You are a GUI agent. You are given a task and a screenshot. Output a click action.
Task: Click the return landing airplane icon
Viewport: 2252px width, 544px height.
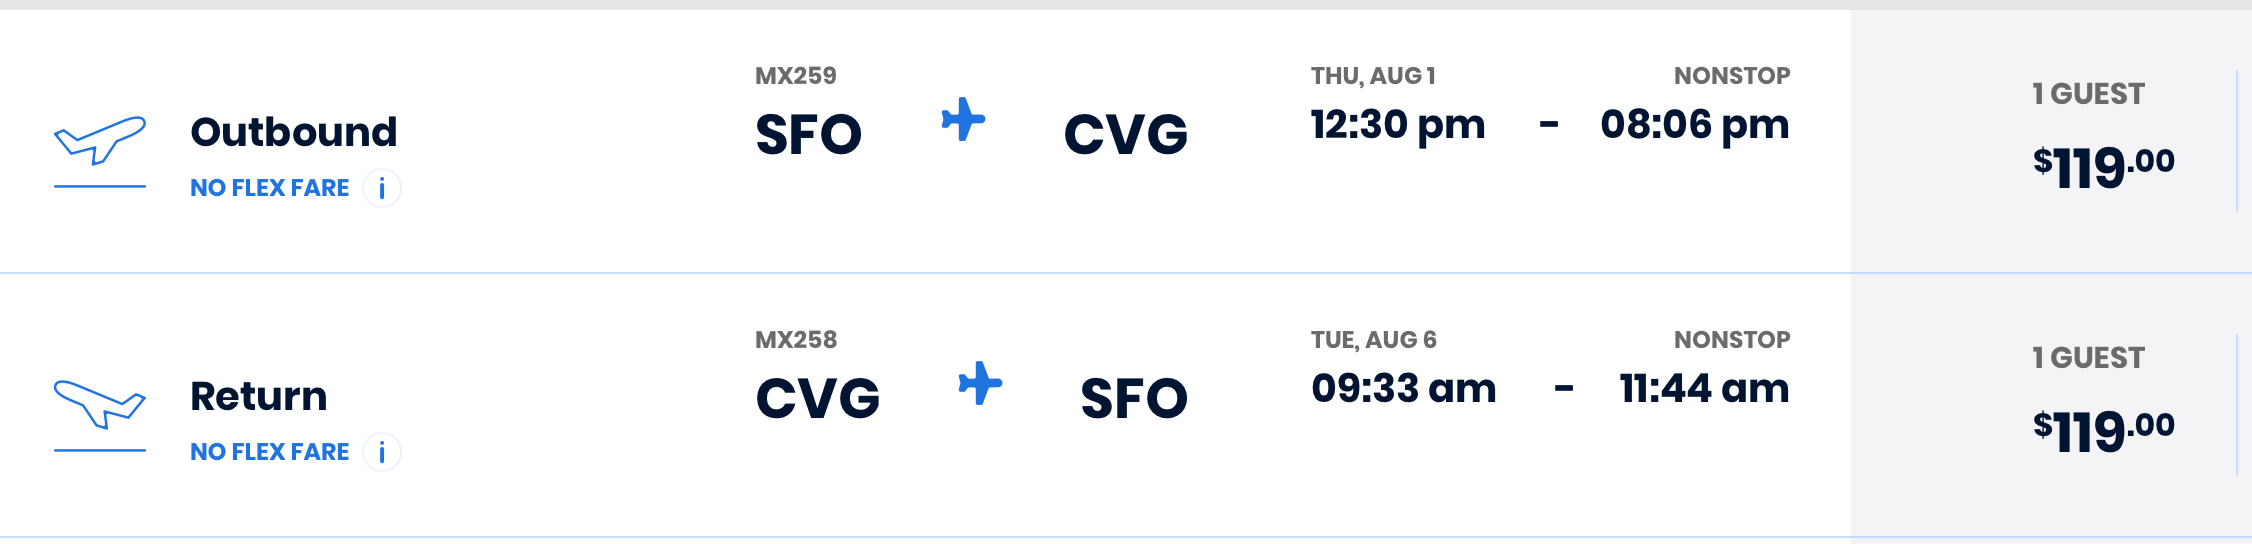coord(100,406)
